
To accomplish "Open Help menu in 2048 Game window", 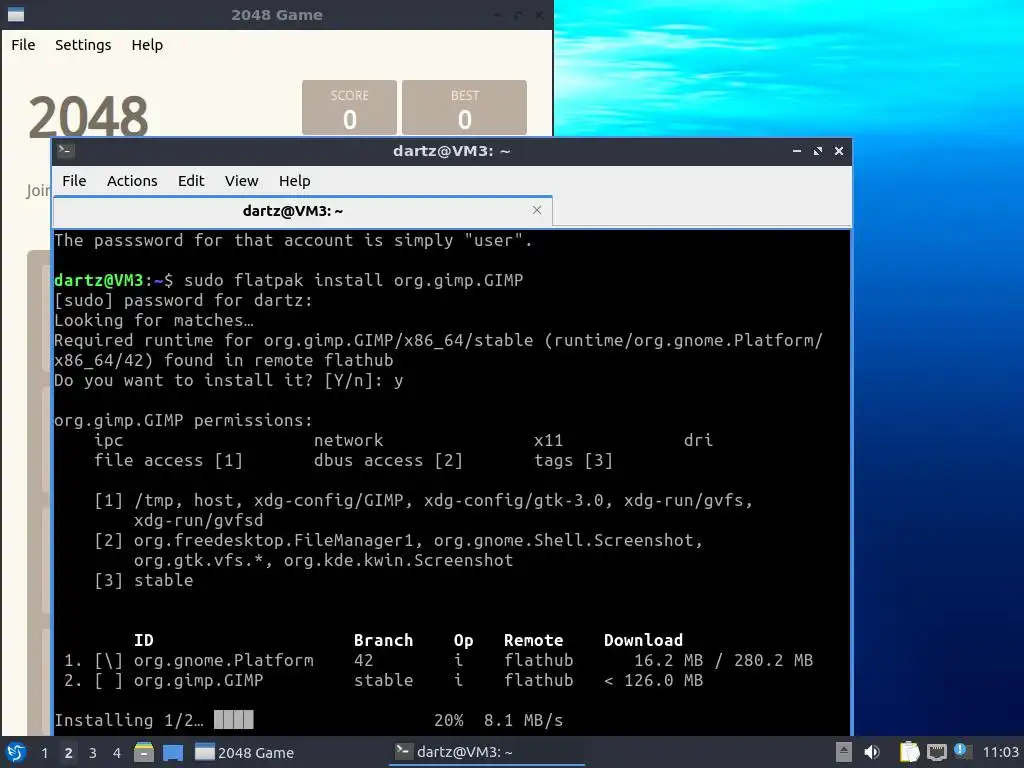I will point(147,45).
